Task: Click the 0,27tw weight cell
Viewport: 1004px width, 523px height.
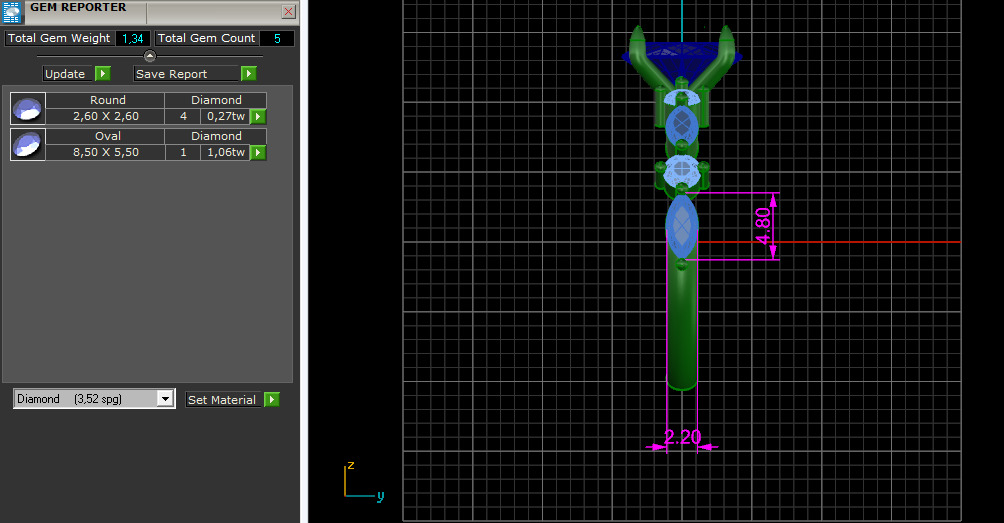Action: 225,117
